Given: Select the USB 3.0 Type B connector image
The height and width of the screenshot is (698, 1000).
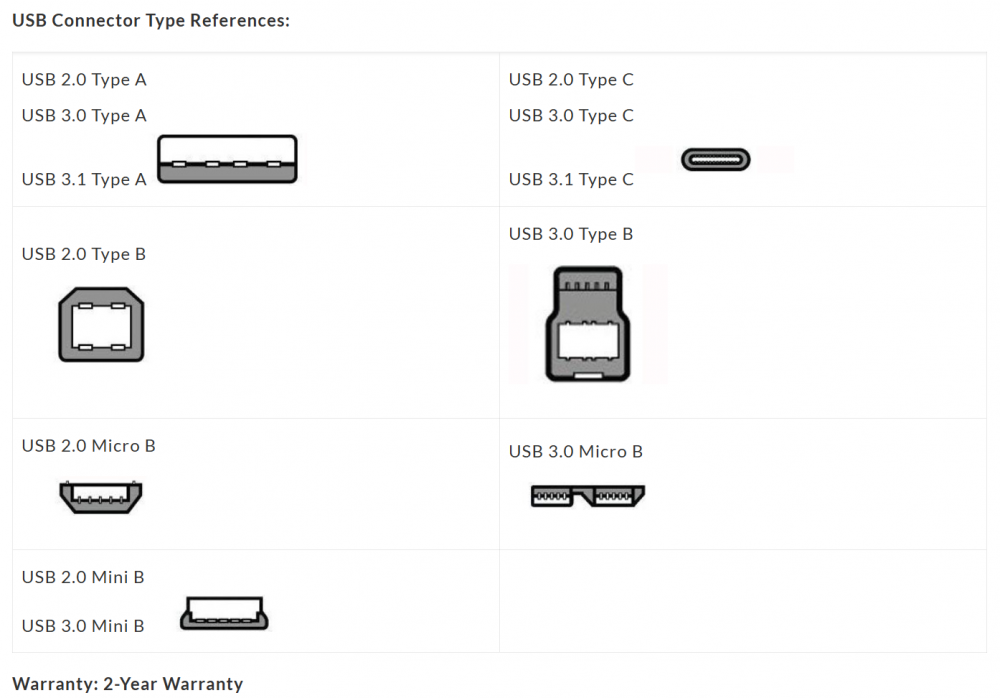Looking at the screenshot, I should click(587, 323).
